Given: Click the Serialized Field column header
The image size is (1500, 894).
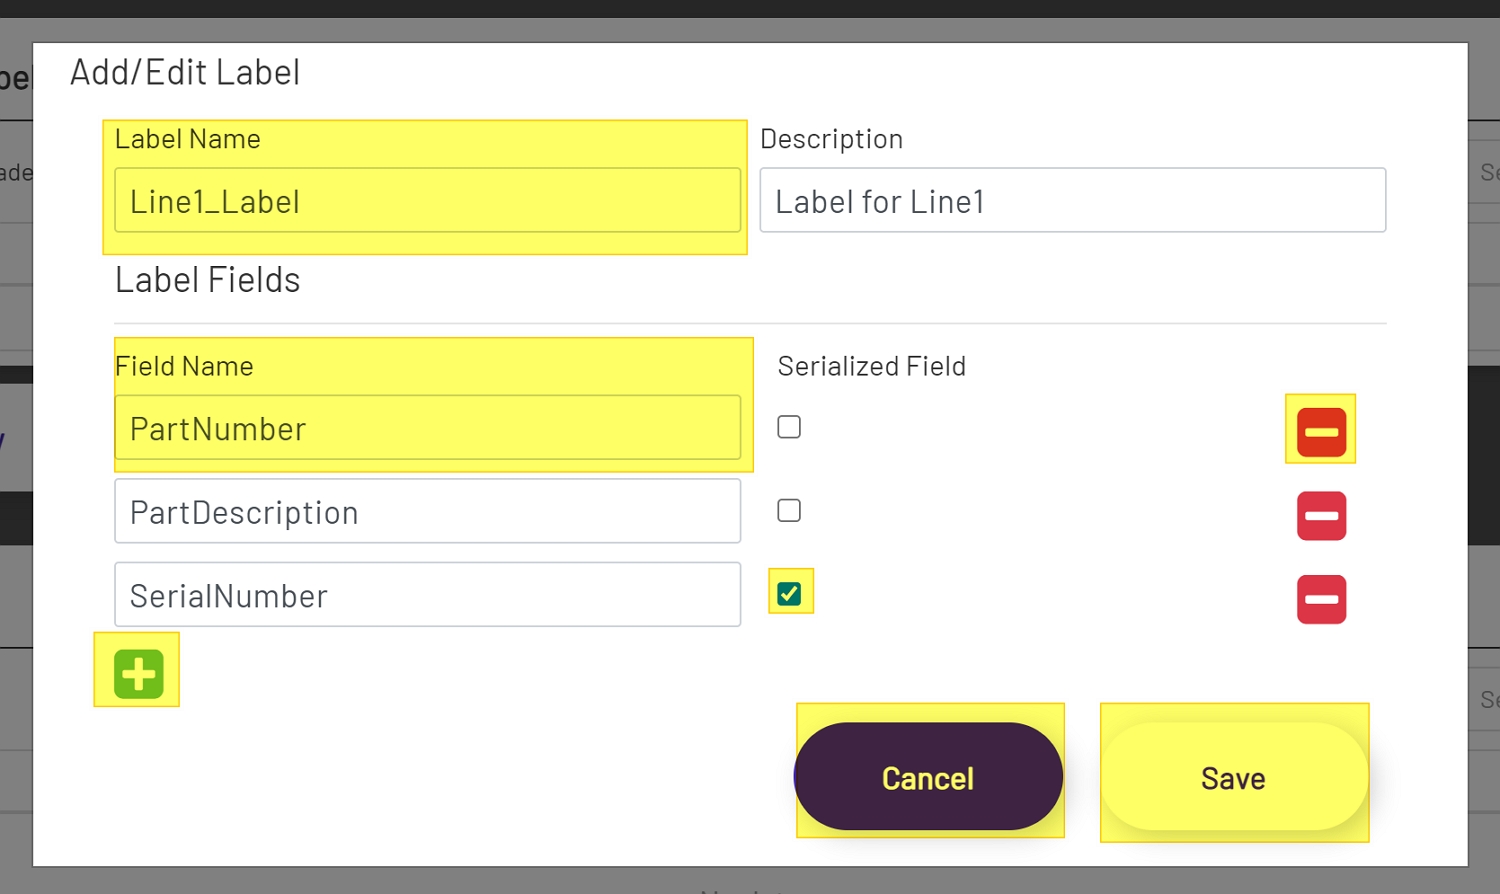Looking at the screenshot, I should (871, 365).
